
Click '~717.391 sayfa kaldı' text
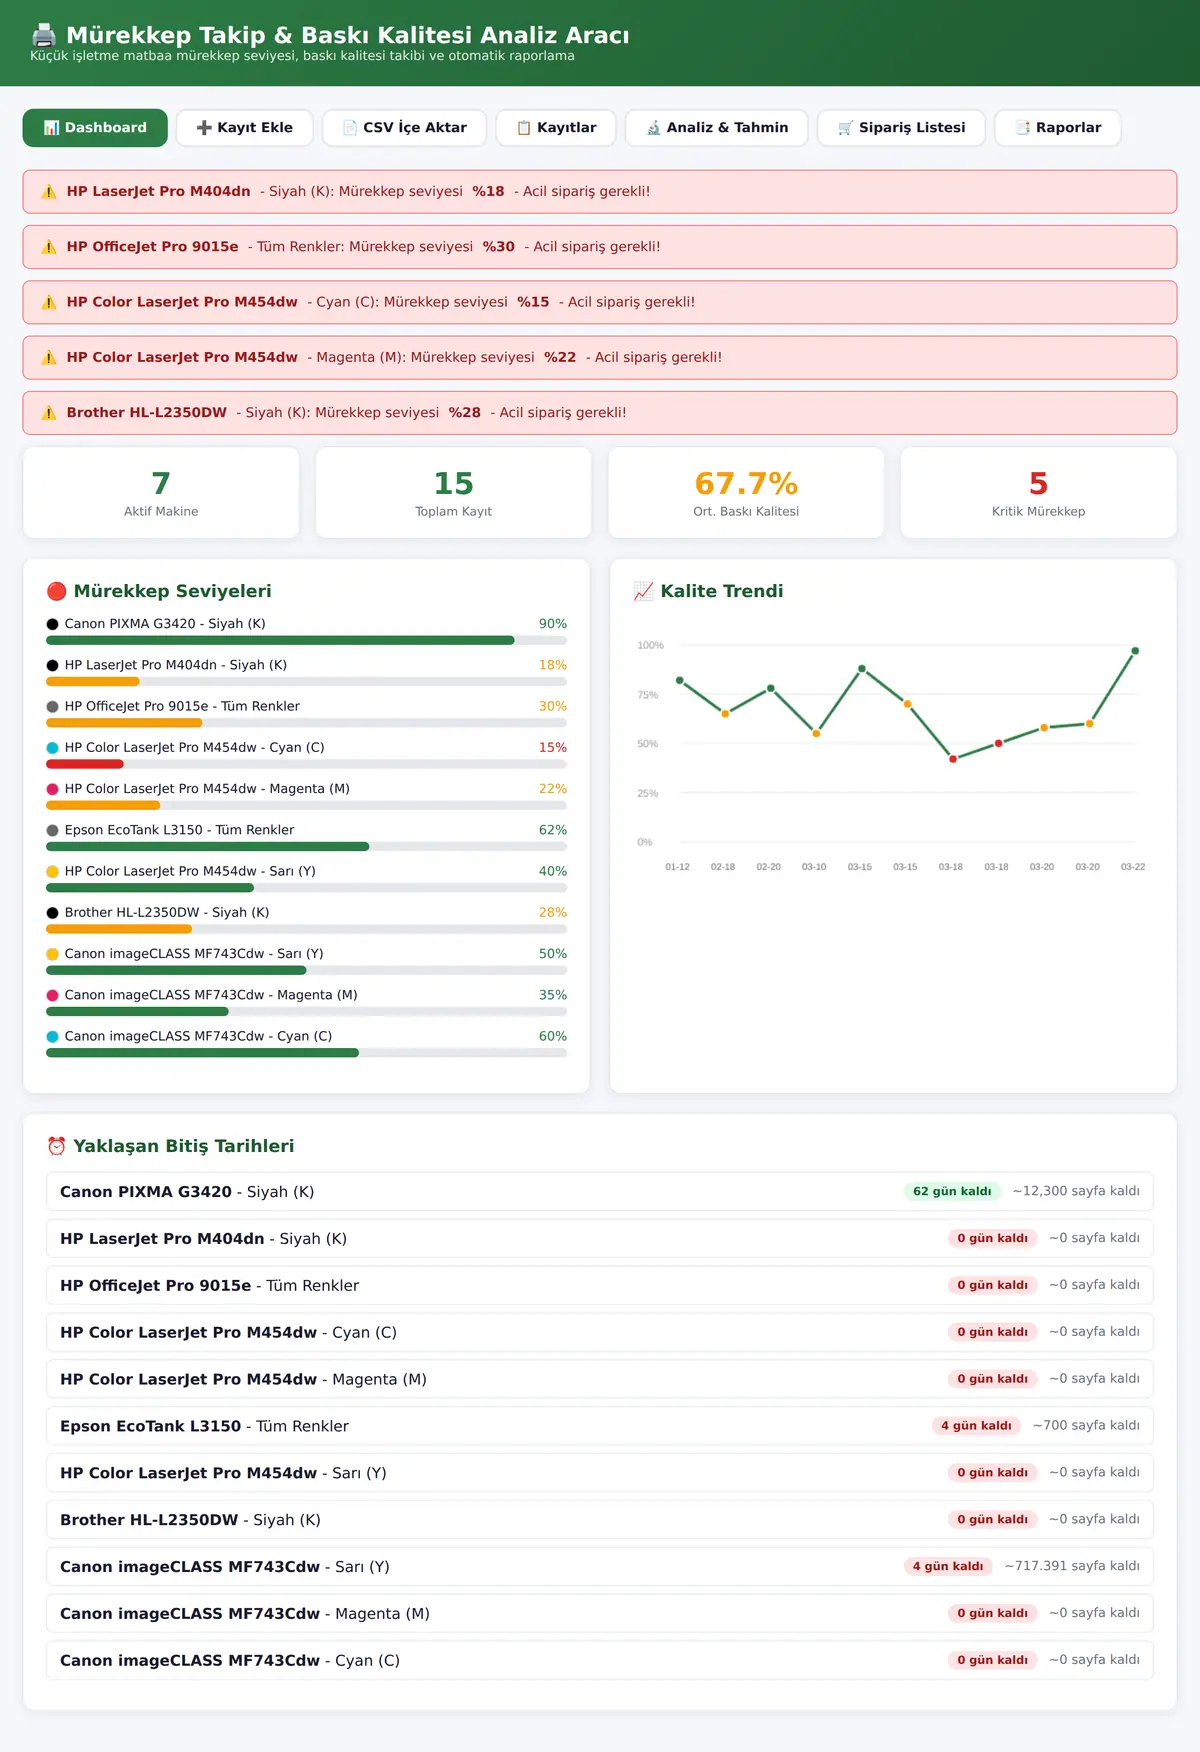tap(1072, 1566)
